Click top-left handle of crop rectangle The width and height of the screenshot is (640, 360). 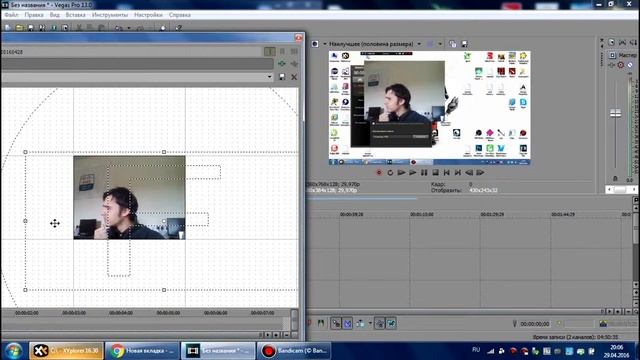coord(25,152)
